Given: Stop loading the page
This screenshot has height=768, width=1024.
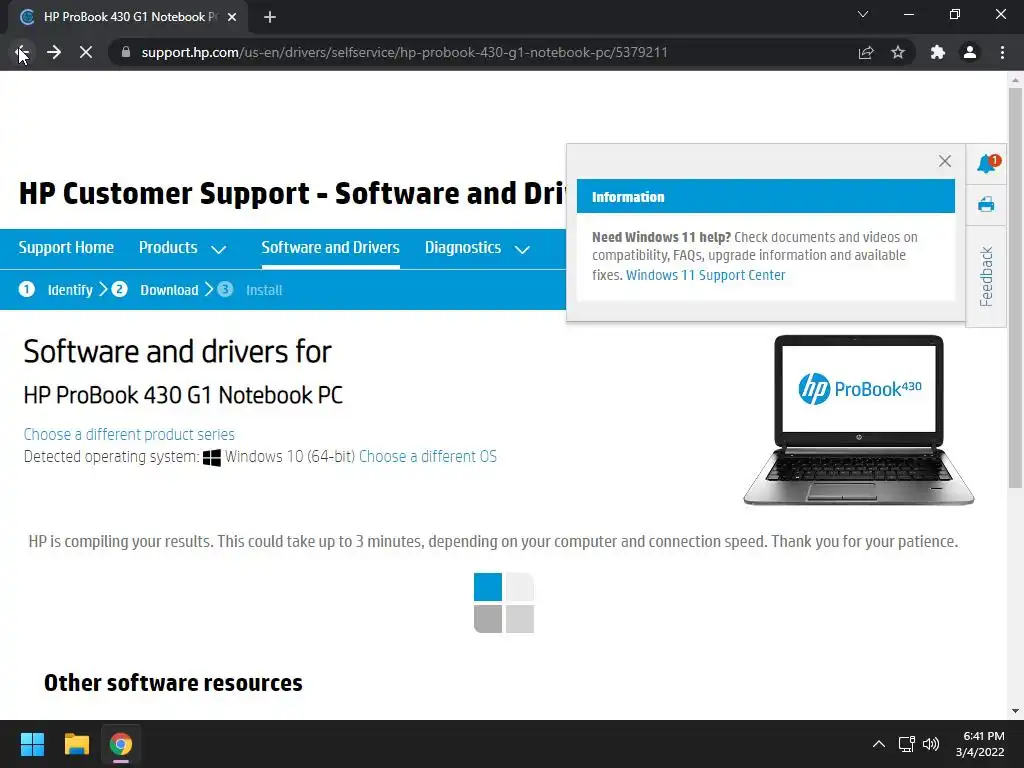Looking at the screenshot, I should point(86,52).
